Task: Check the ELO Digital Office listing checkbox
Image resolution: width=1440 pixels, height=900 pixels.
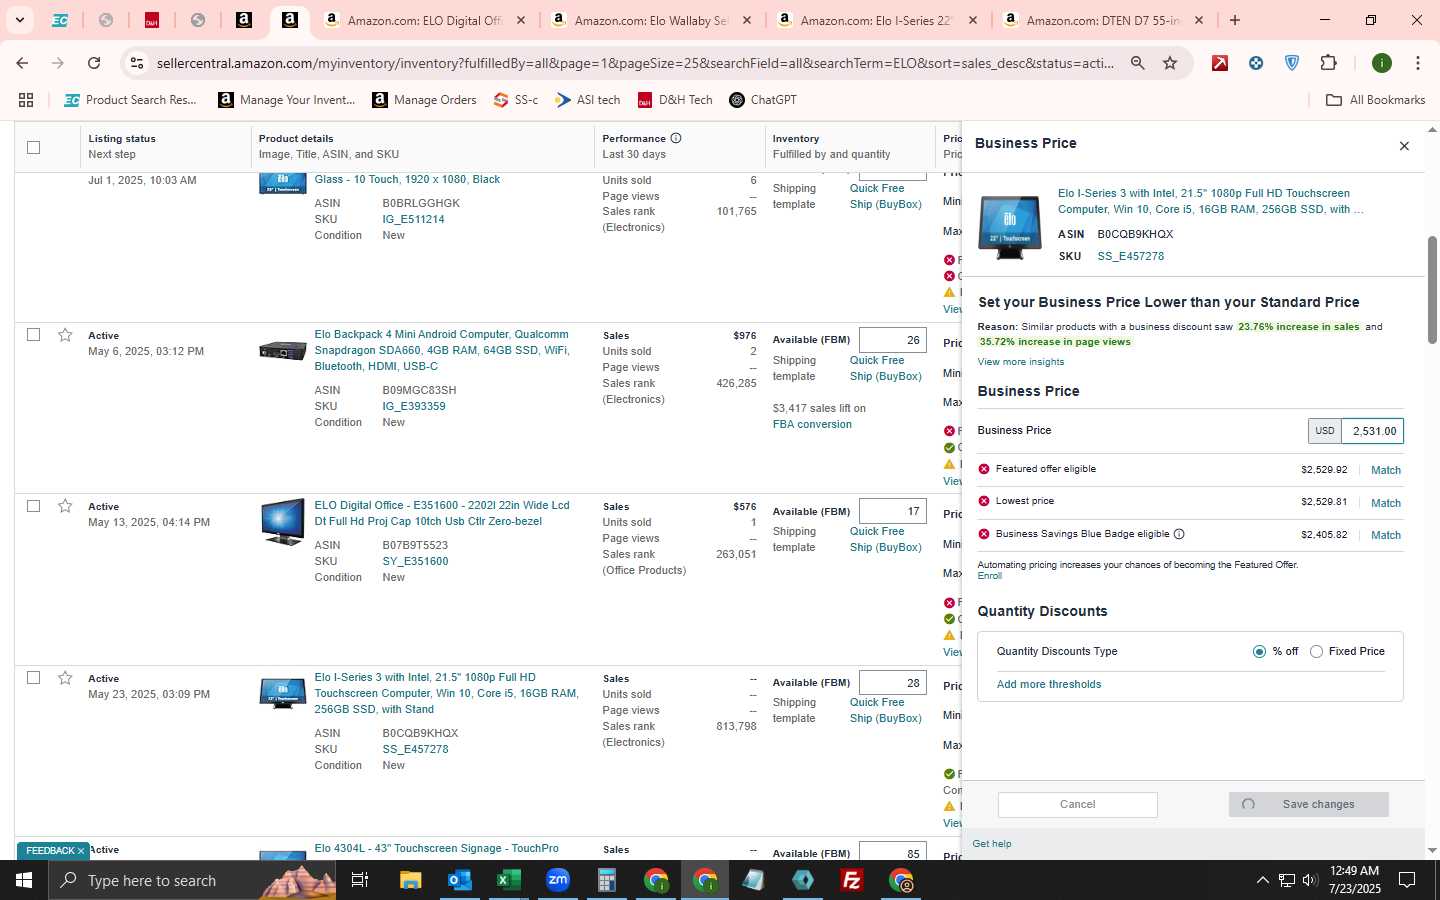Action: point(33,505)
